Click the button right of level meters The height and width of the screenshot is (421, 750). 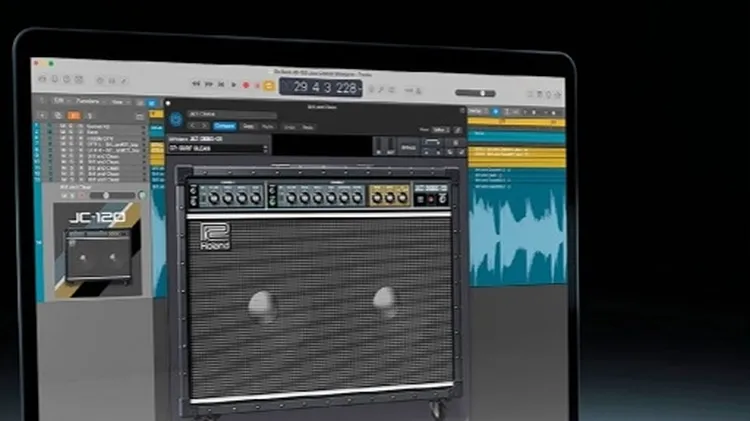(x=408, y=148)
